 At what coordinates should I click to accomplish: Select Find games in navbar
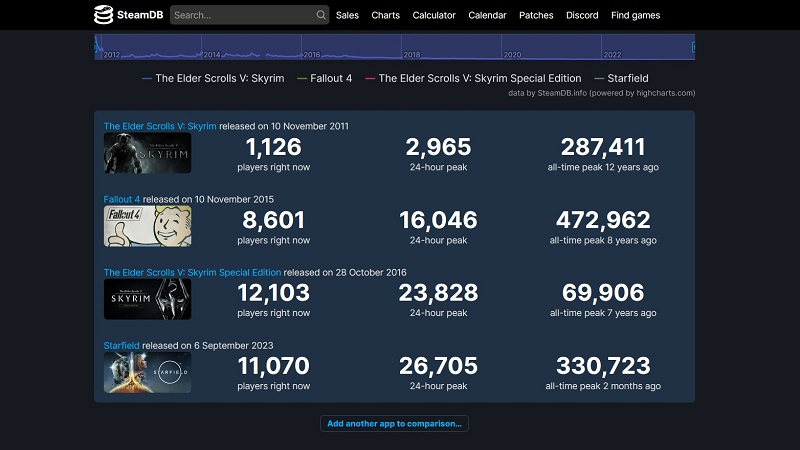635,15
